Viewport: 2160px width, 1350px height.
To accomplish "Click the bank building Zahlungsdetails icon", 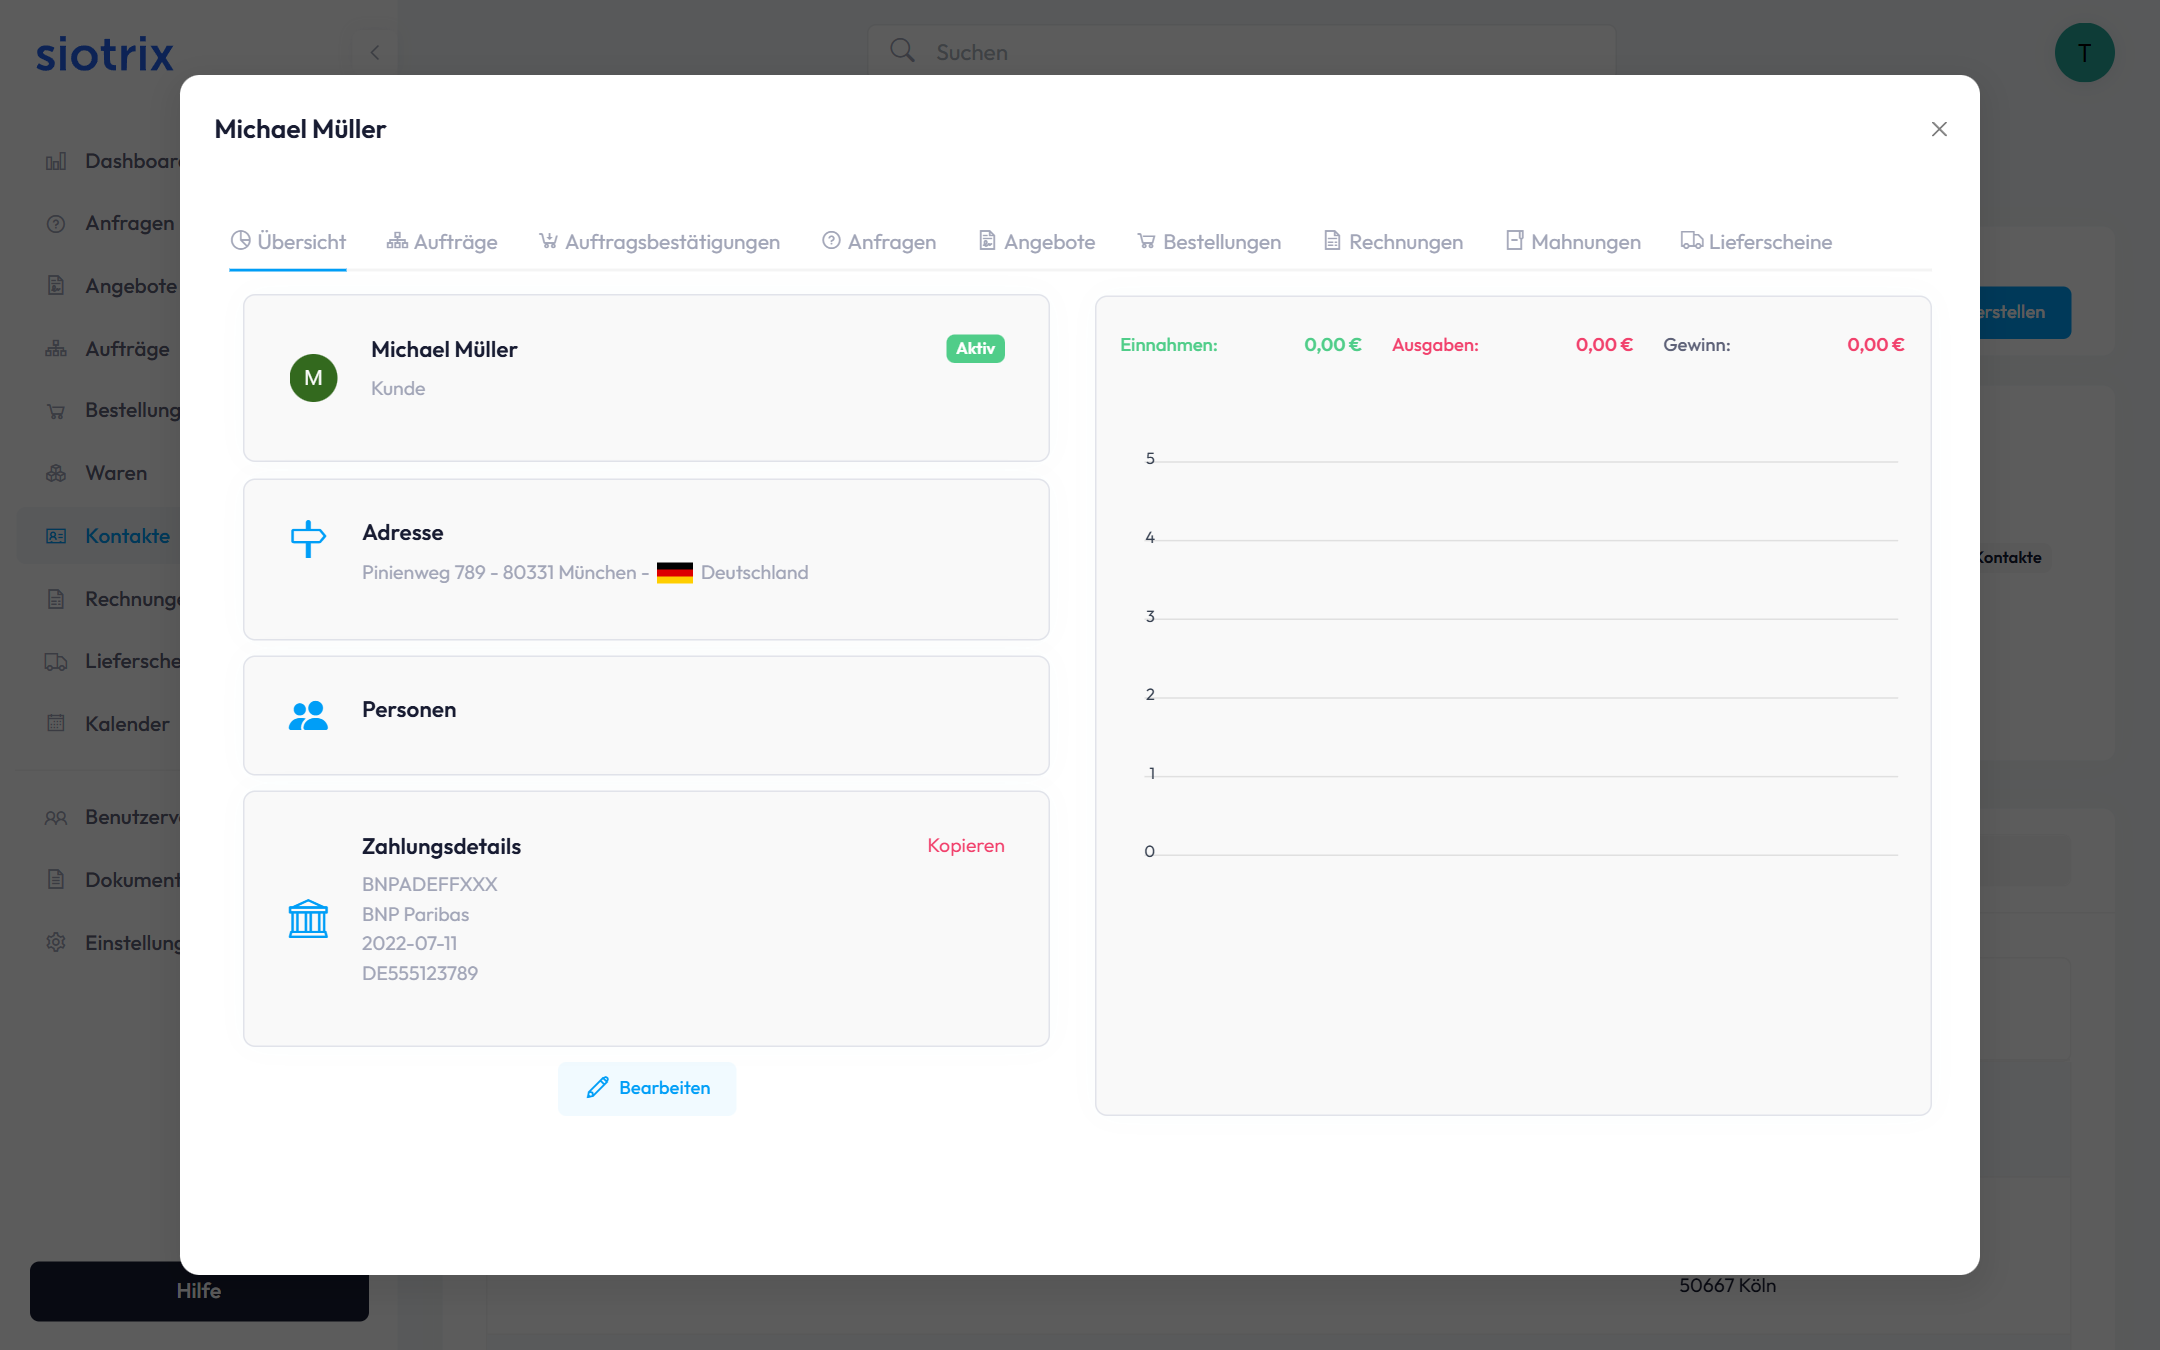I will [308, 918].
